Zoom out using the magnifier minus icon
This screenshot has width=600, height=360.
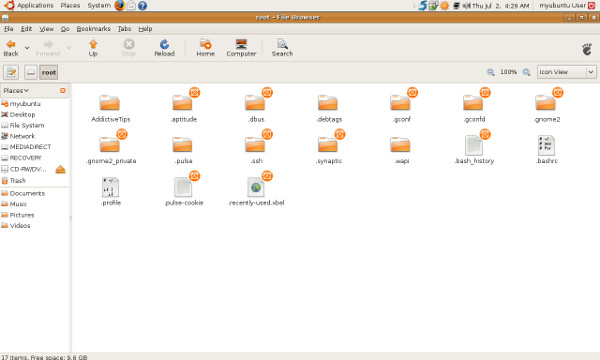click(491, 72)
